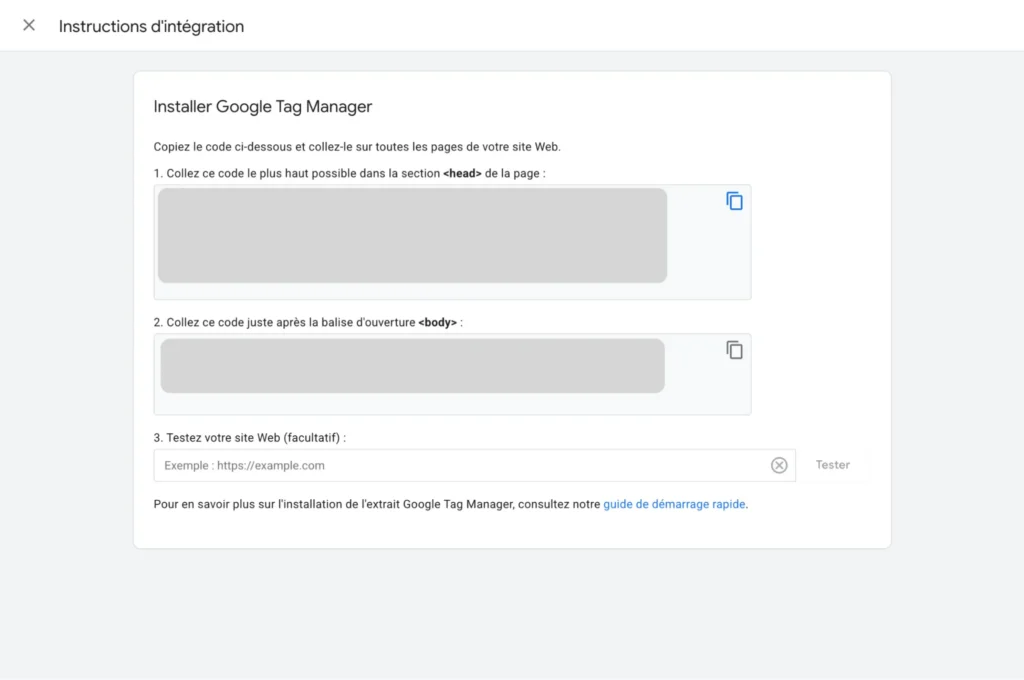1024x680 pixels.
Task: Clear the website URL field using the X icon
Action: coord(779,464)
